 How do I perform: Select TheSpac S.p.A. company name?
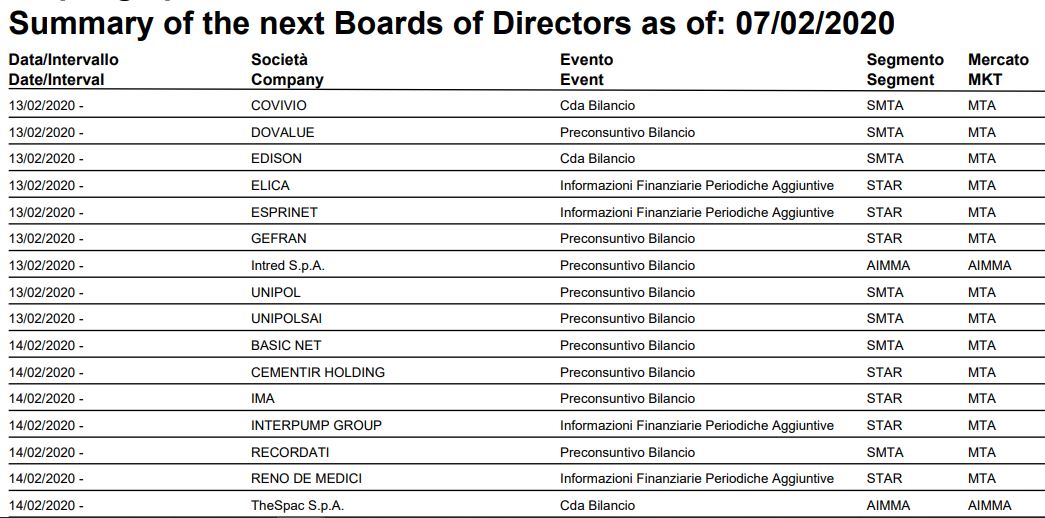[x=297, y=505]
